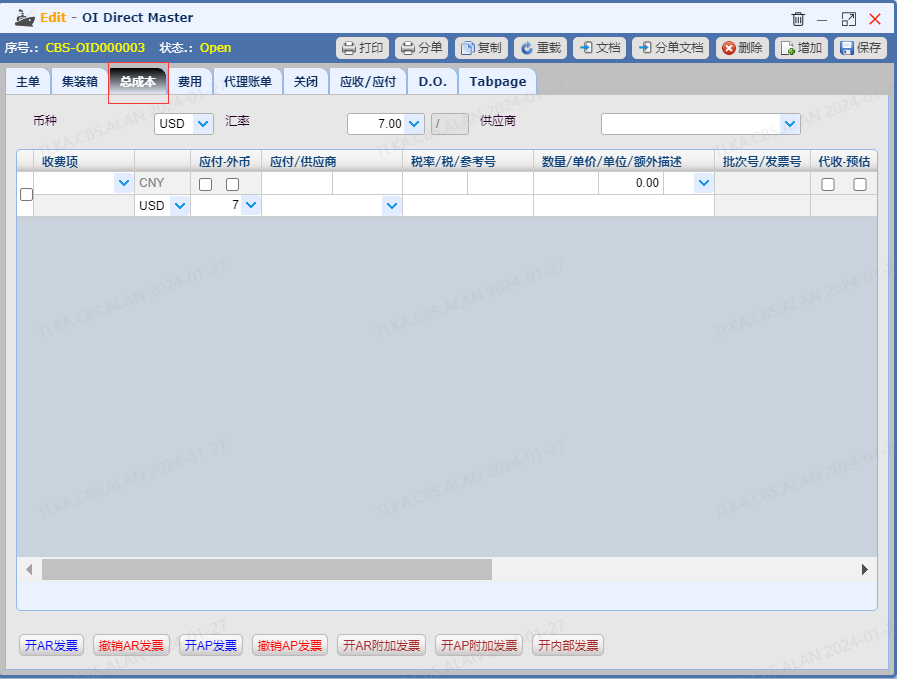Click the 撤销AP发票 button
Viewport: 897px width, 679px height.
290,645
